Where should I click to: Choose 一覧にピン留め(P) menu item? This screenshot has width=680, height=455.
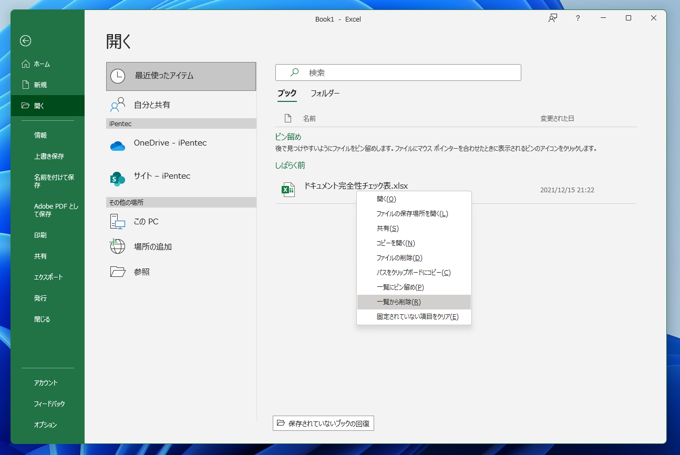[x=414, y=288]
